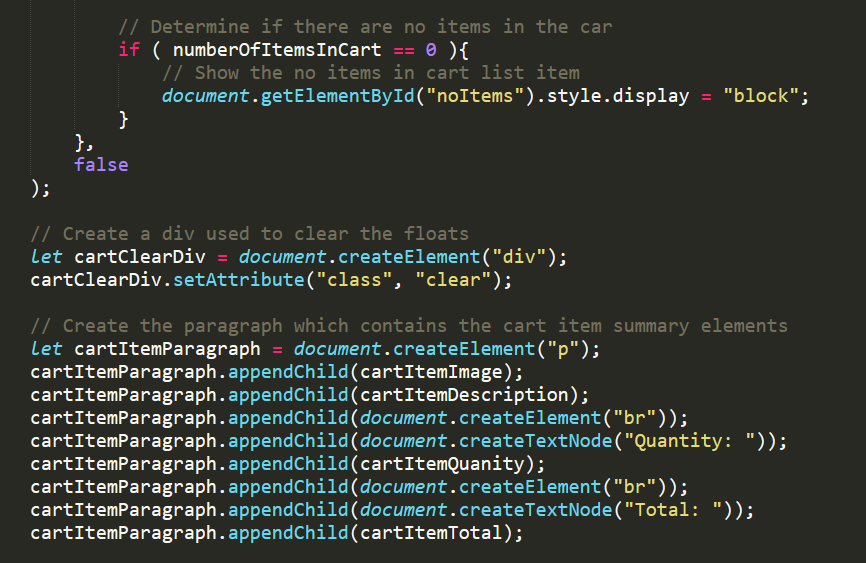This screenshot has height=563, width=866.
Task: Click the cartItemQuanity argument
Action: (x=442, y=464)
